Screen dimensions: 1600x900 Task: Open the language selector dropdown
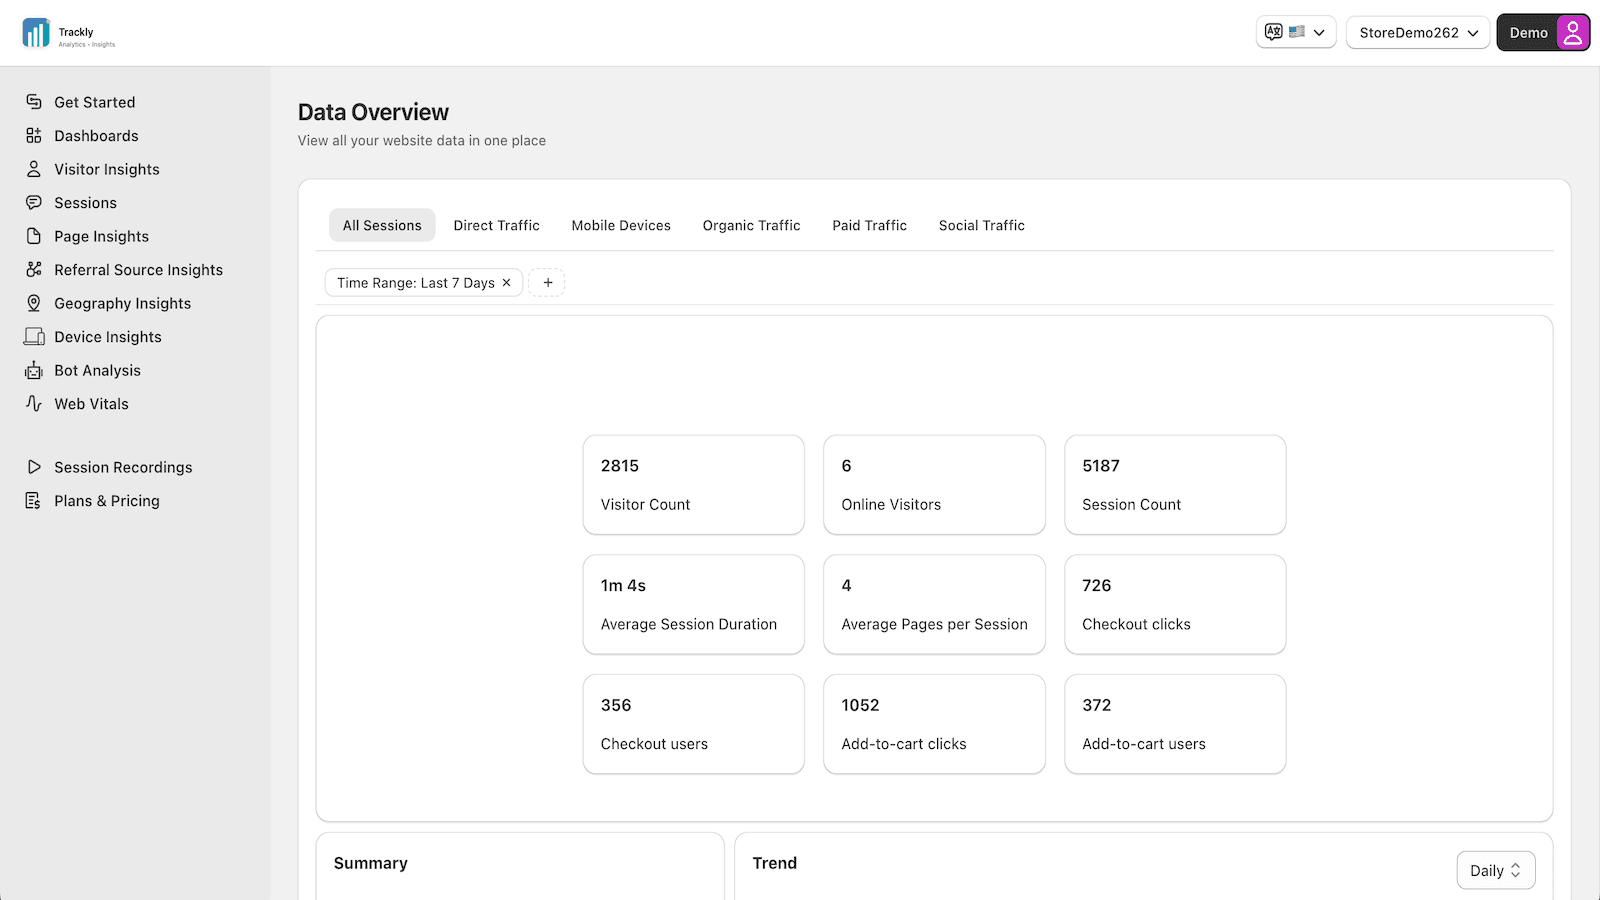pos(1295,32)
